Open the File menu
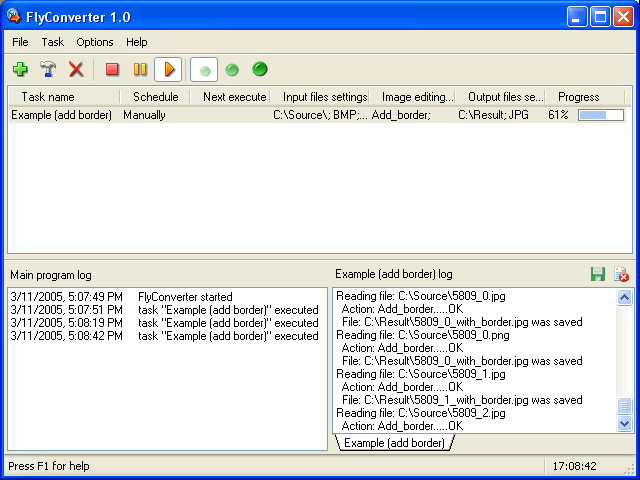The width and height of the screenshot is (640, 480). pos(20,42)
